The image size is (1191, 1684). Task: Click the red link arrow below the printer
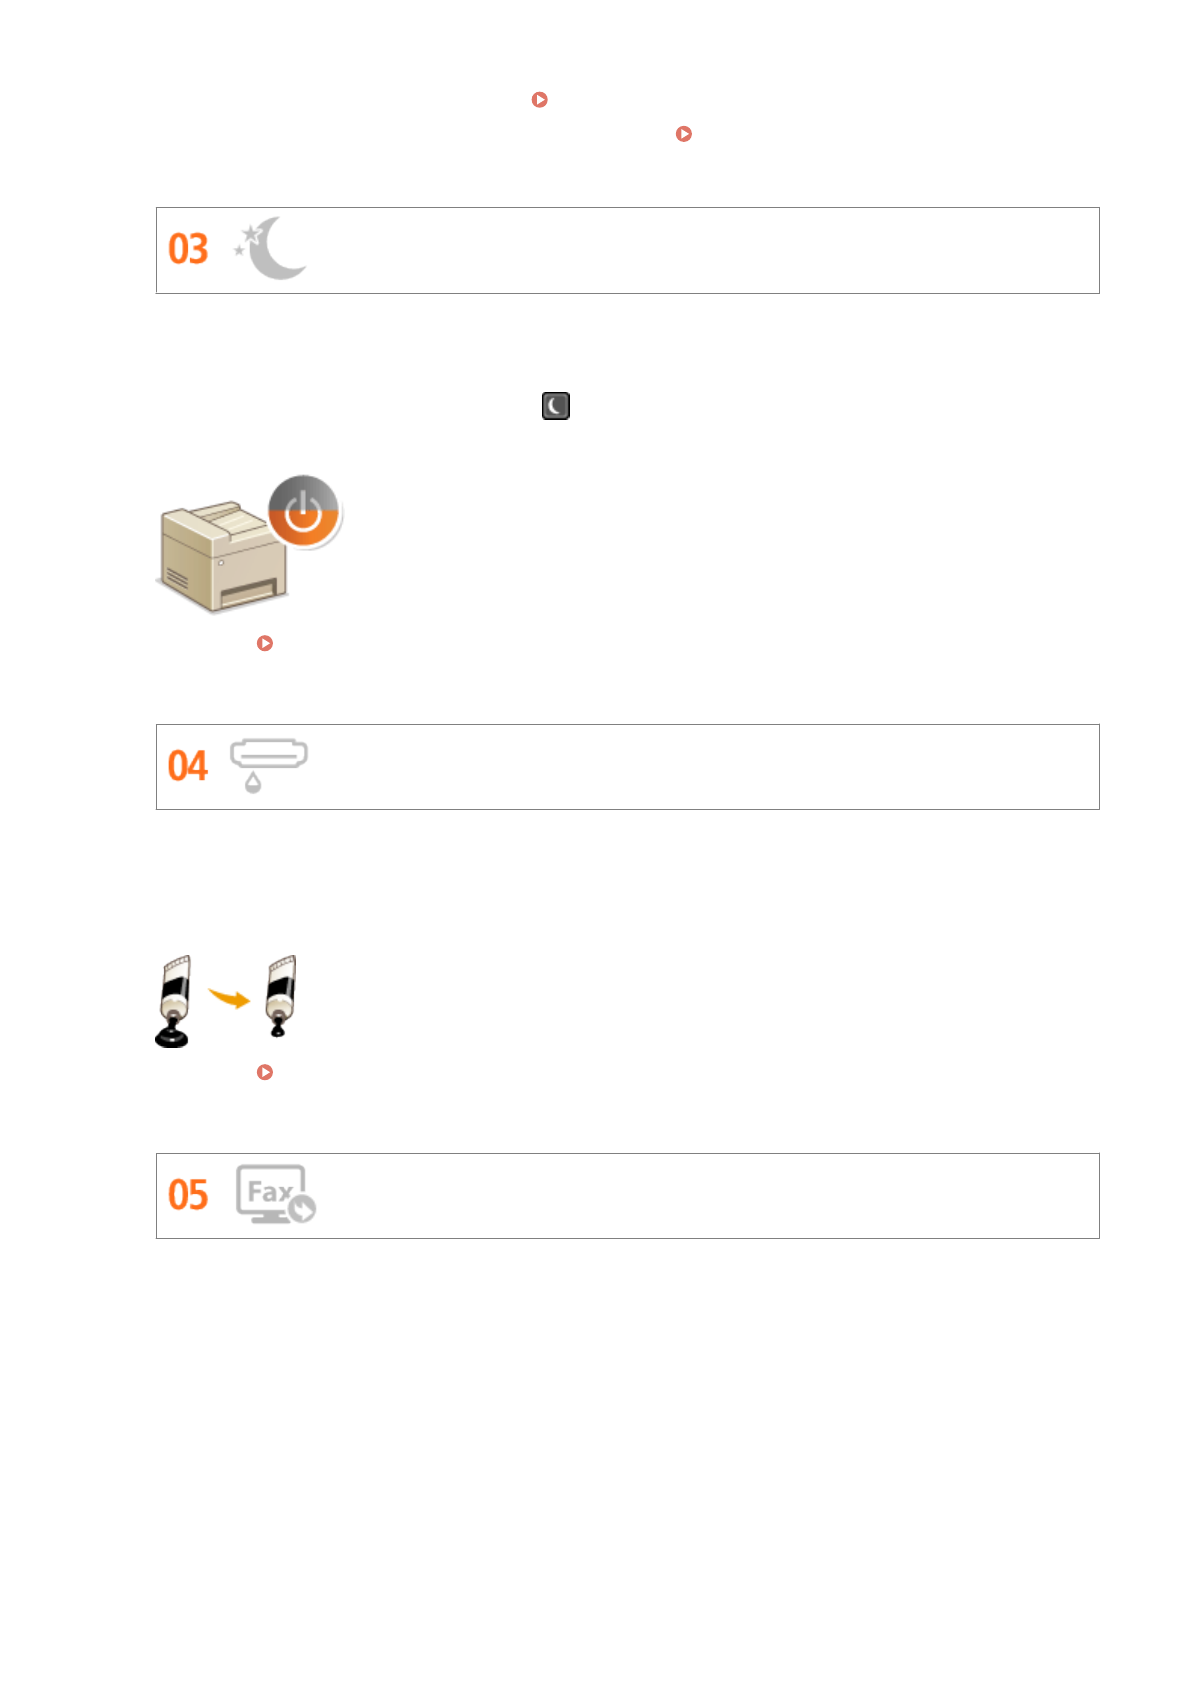(x=265, y=643)
